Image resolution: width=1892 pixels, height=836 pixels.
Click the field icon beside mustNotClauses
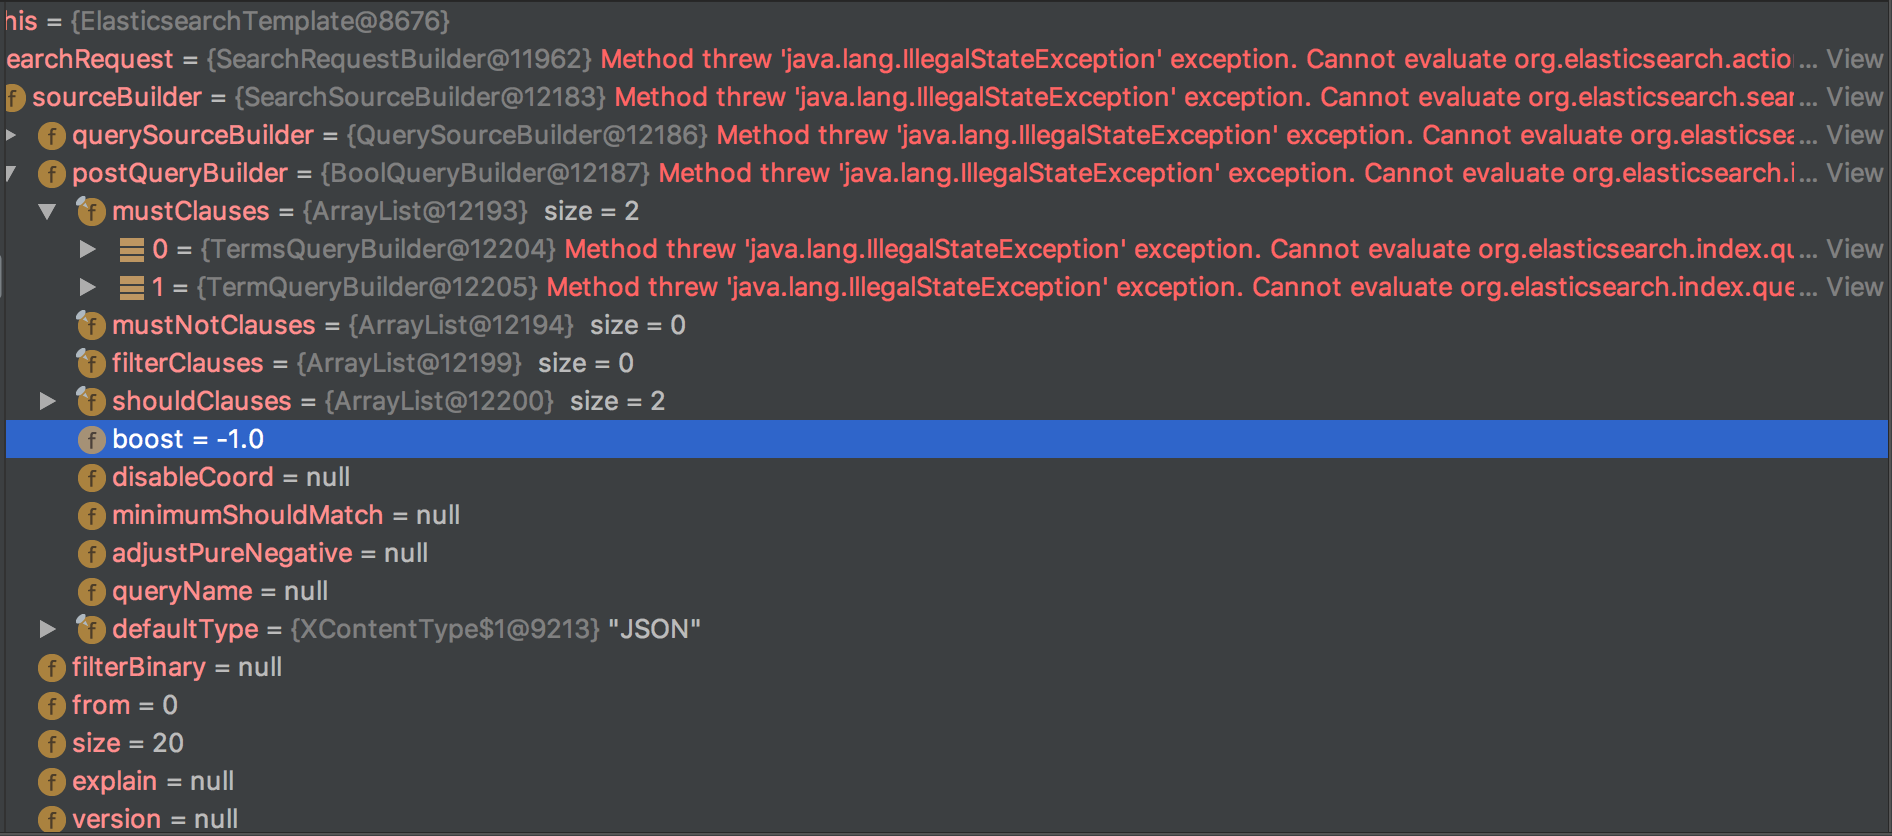tap(91, 325)
